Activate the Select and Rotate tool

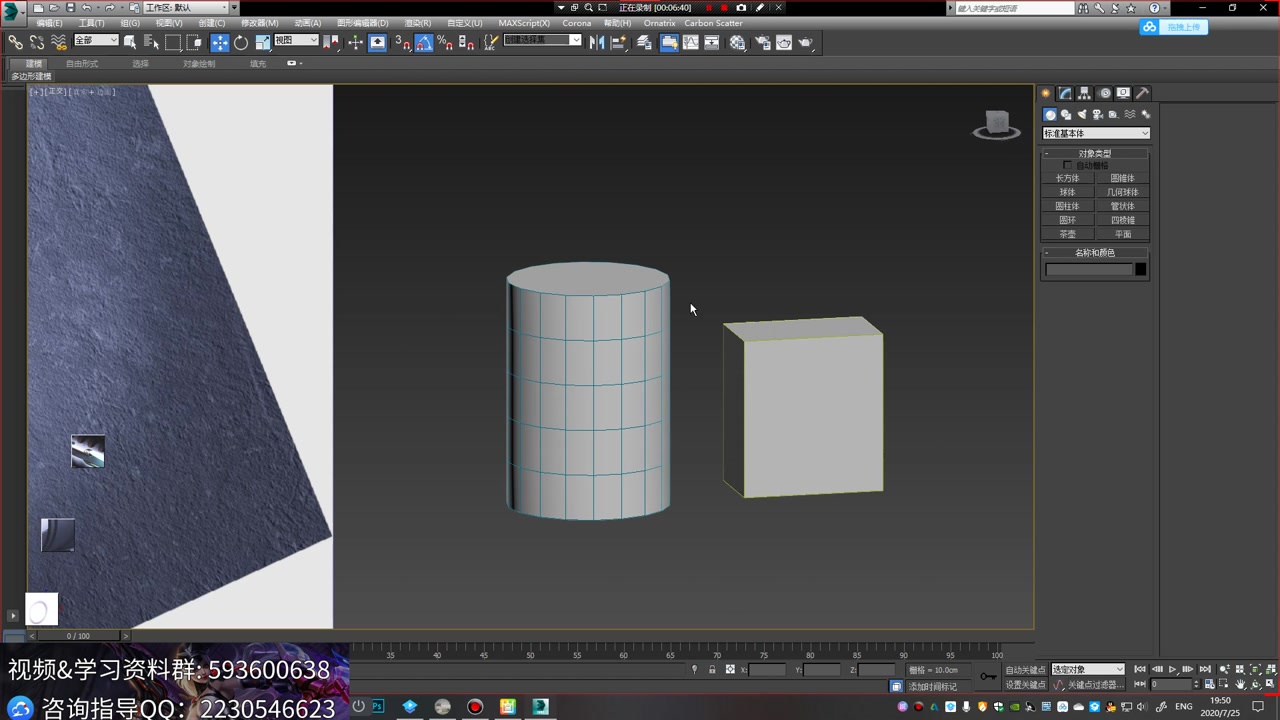pos(241,42)
